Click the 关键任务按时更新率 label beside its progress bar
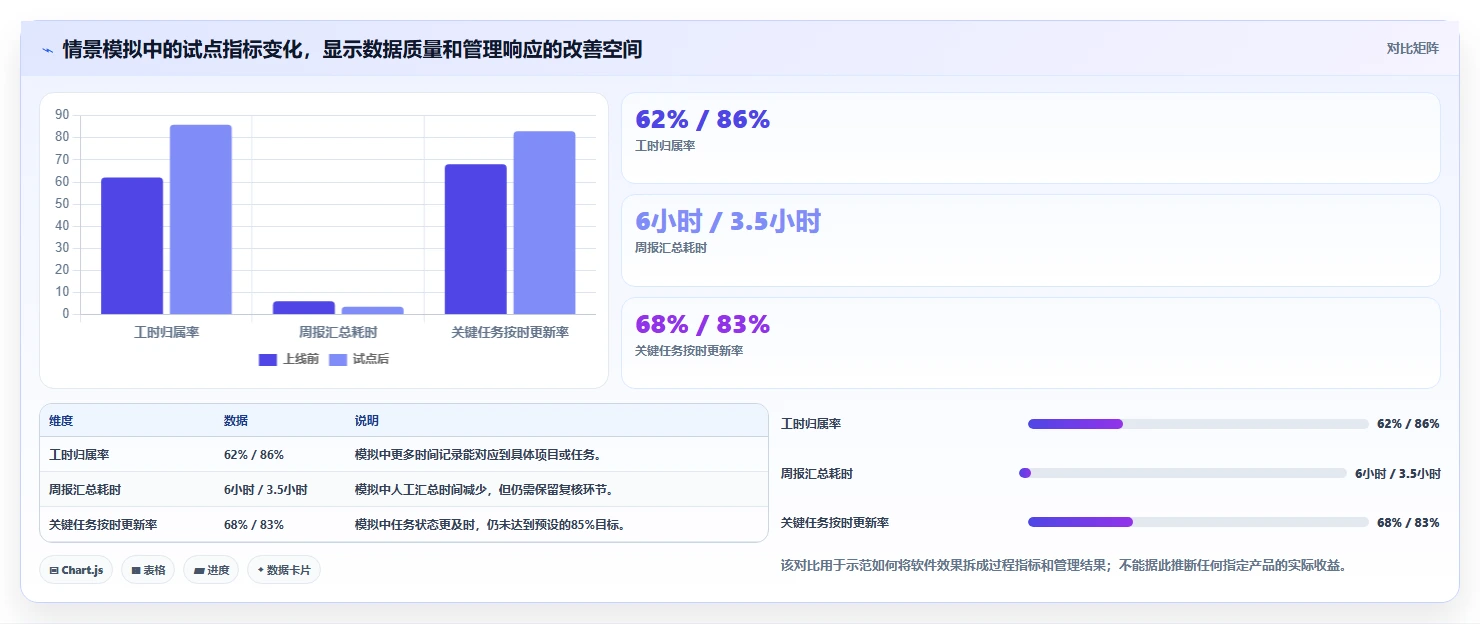This screenshot has width=1480, height=624. pos(835,522)
